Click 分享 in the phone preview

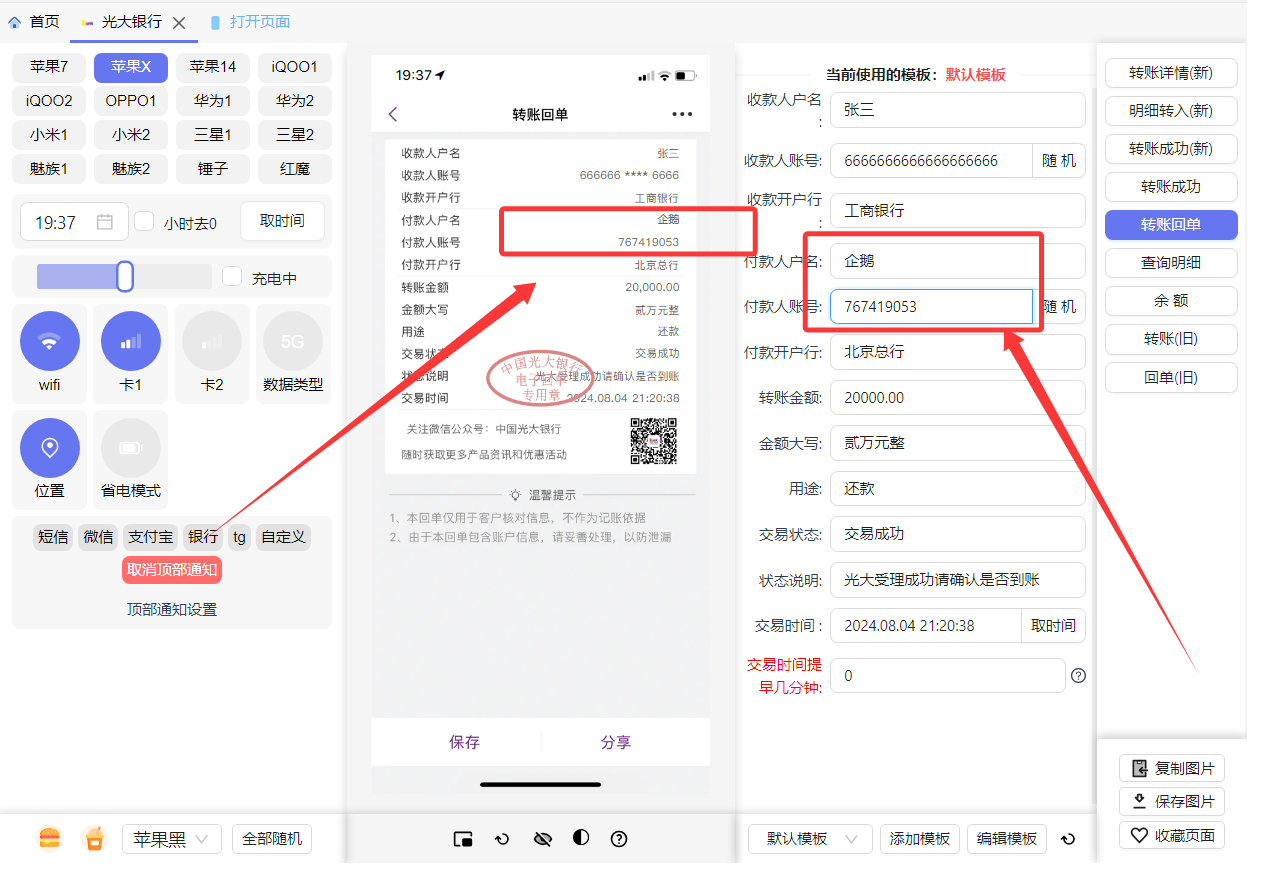coord(616,742)
